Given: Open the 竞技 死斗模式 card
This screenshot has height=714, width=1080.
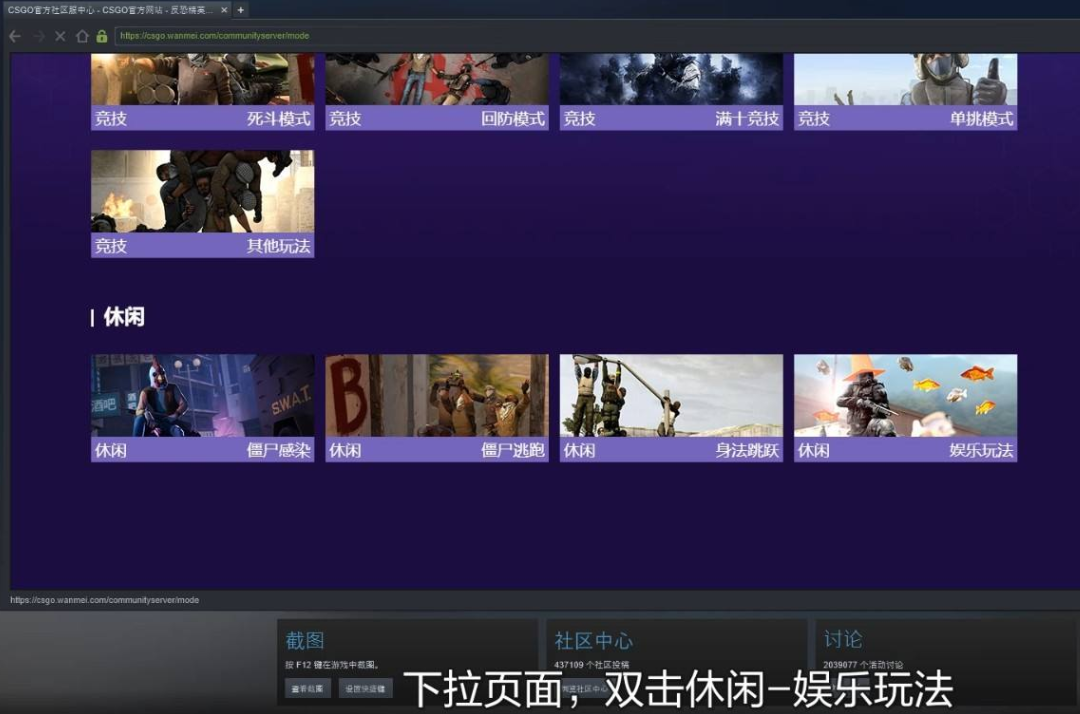Looking at the screenshot, I should click(202, 92).
